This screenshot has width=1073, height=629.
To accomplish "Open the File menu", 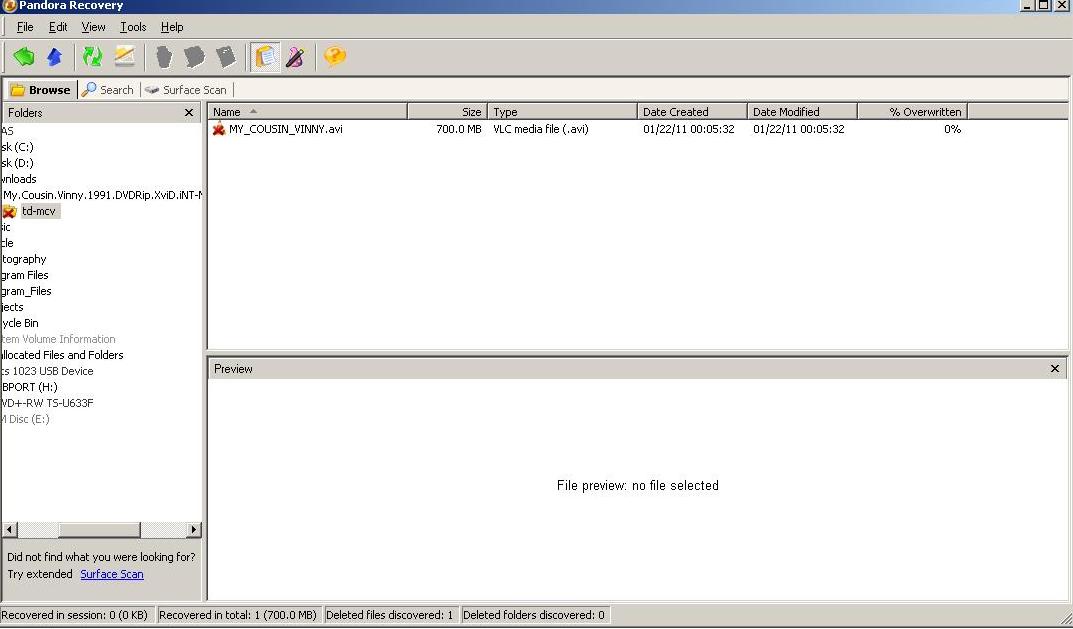I will coord(25,27).
